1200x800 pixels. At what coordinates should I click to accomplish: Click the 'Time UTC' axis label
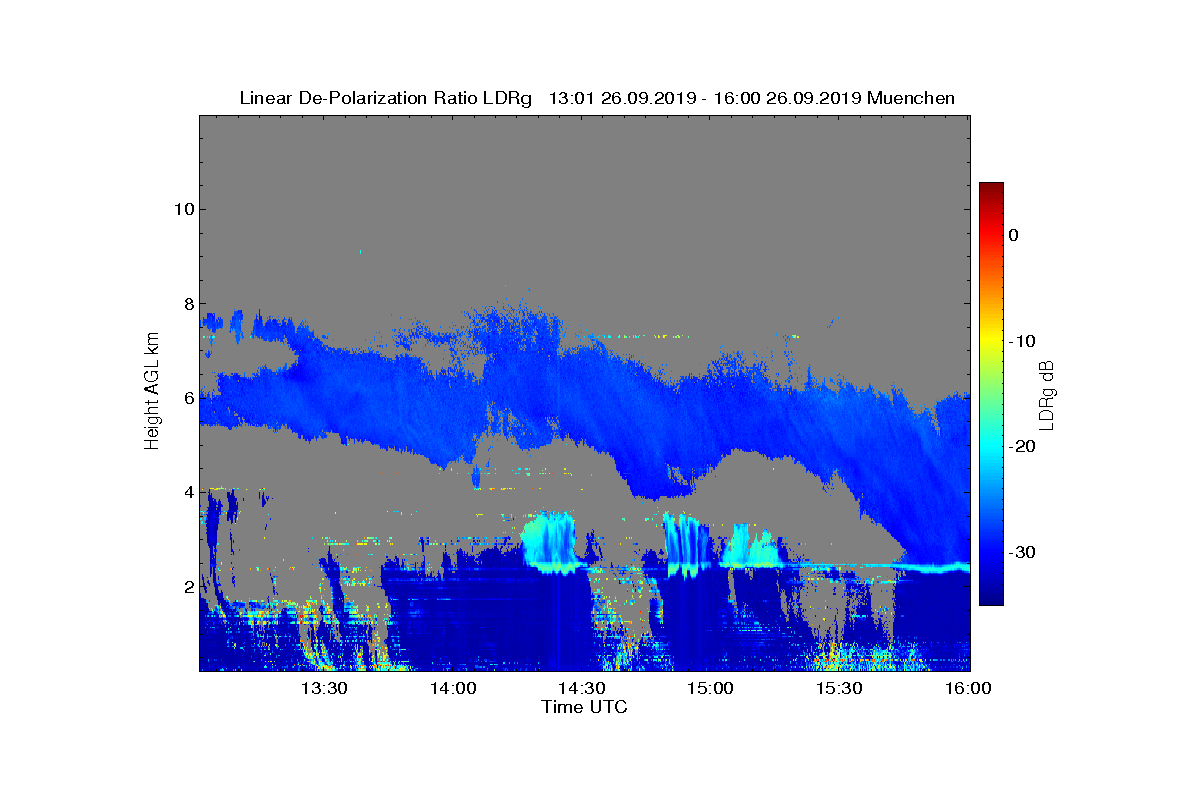pos(584,707)
